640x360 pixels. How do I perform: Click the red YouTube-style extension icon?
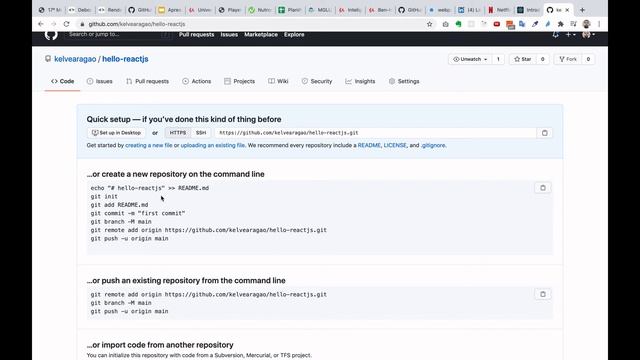497,24
